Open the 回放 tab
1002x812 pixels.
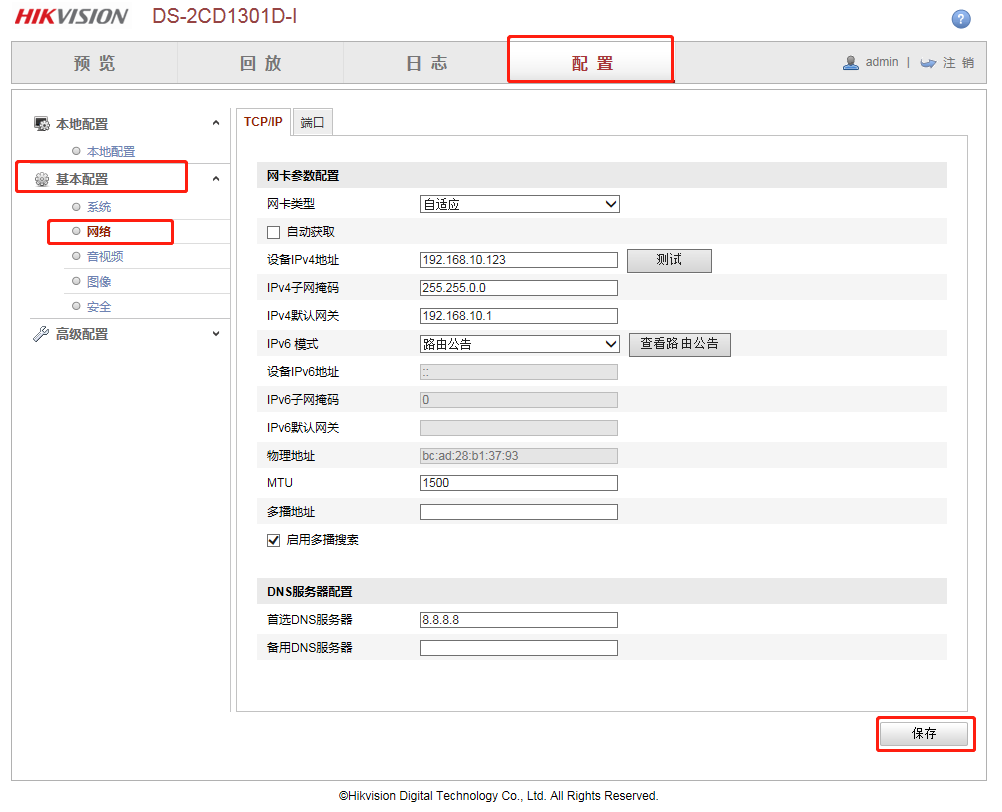tap(261, 63)
